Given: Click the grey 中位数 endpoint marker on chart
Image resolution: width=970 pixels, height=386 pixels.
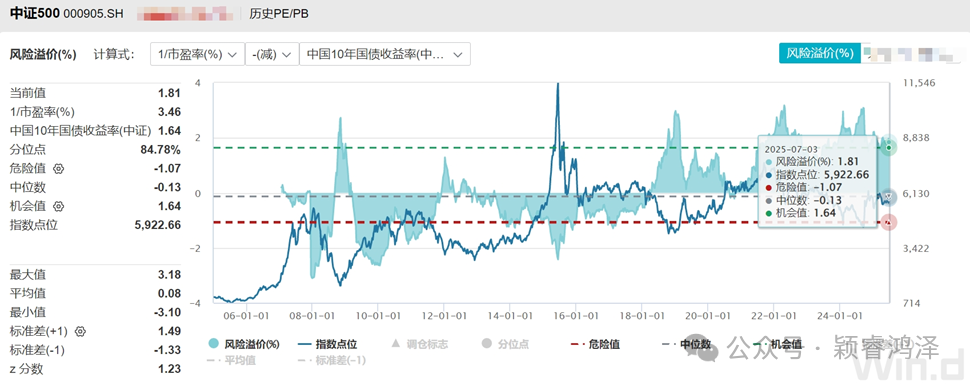Looking at the screenshot, I should [889, 197].
